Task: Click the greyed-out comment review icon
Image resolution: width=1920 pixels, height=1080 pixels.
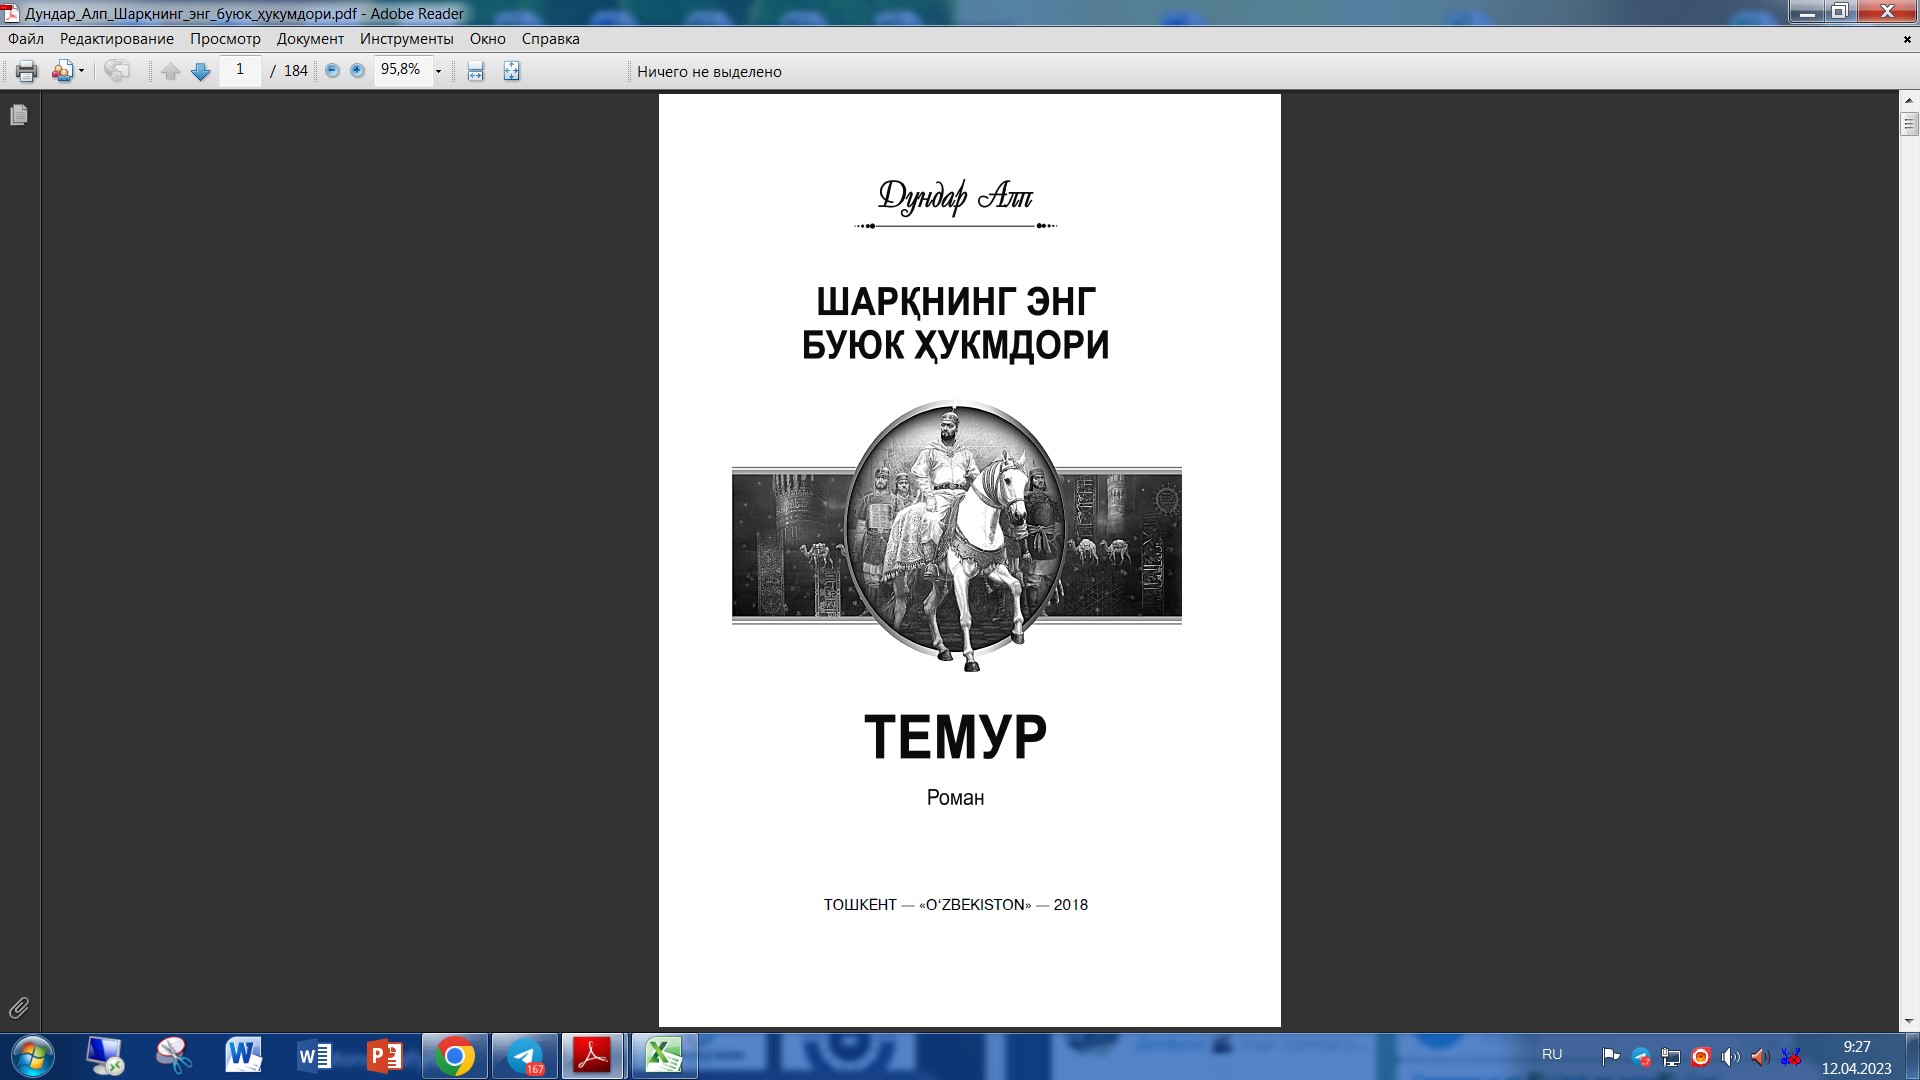Action: [117, 71]
